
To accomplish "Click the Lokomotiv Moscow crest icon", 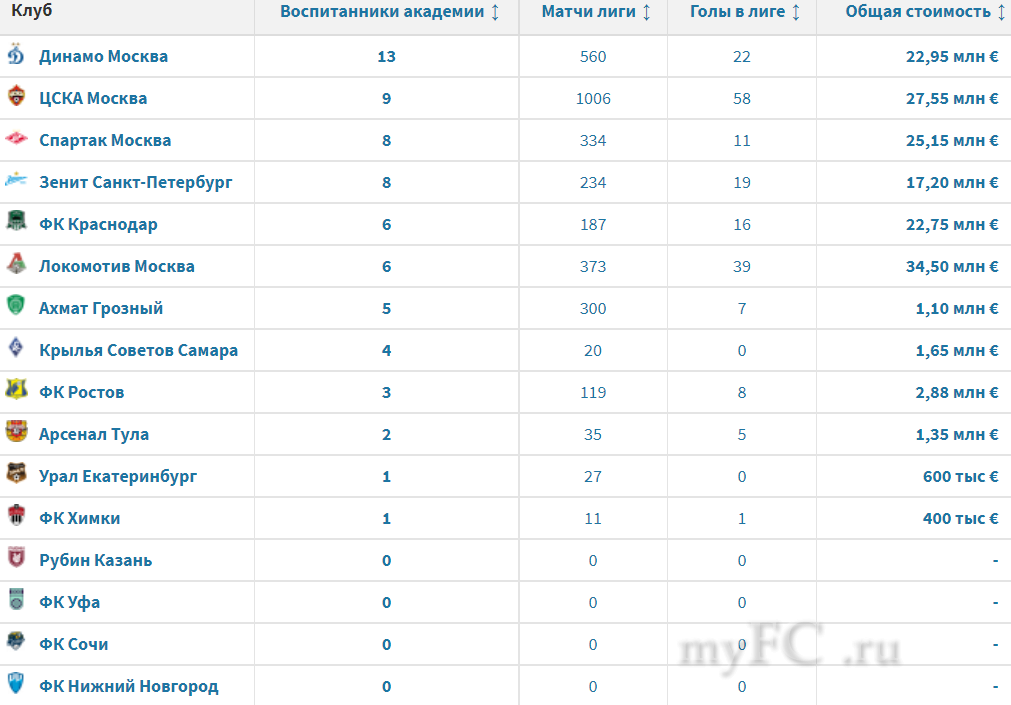I will pyautogui.click(x=16, y=266).
